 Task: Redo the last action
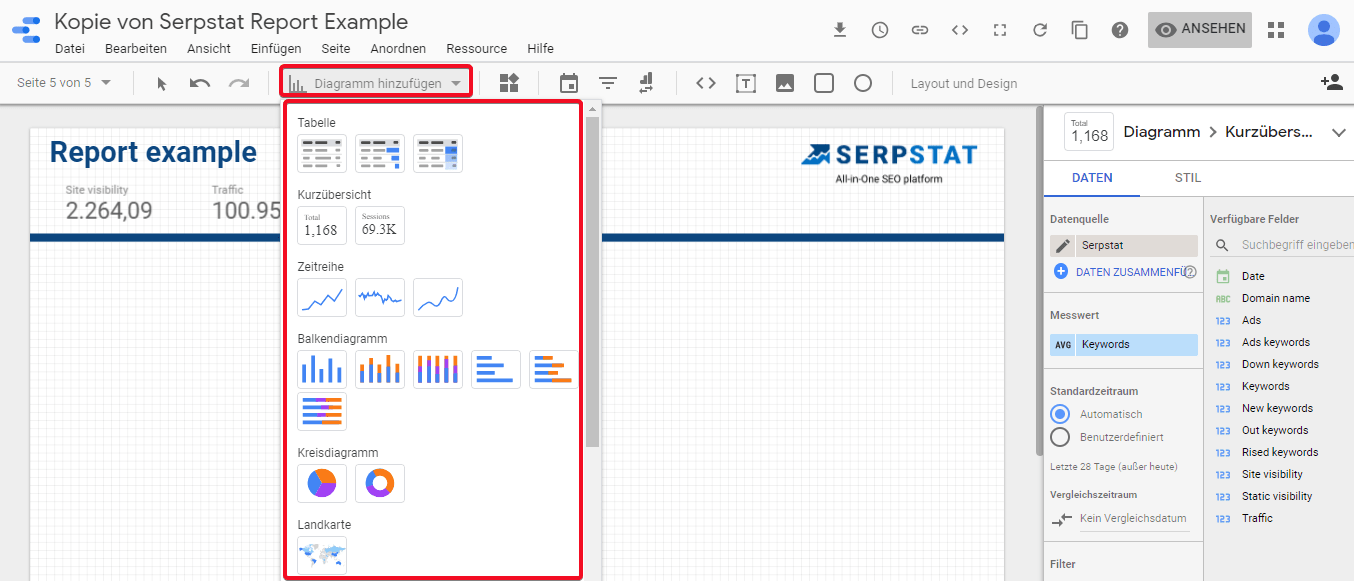tap(239, 83)
